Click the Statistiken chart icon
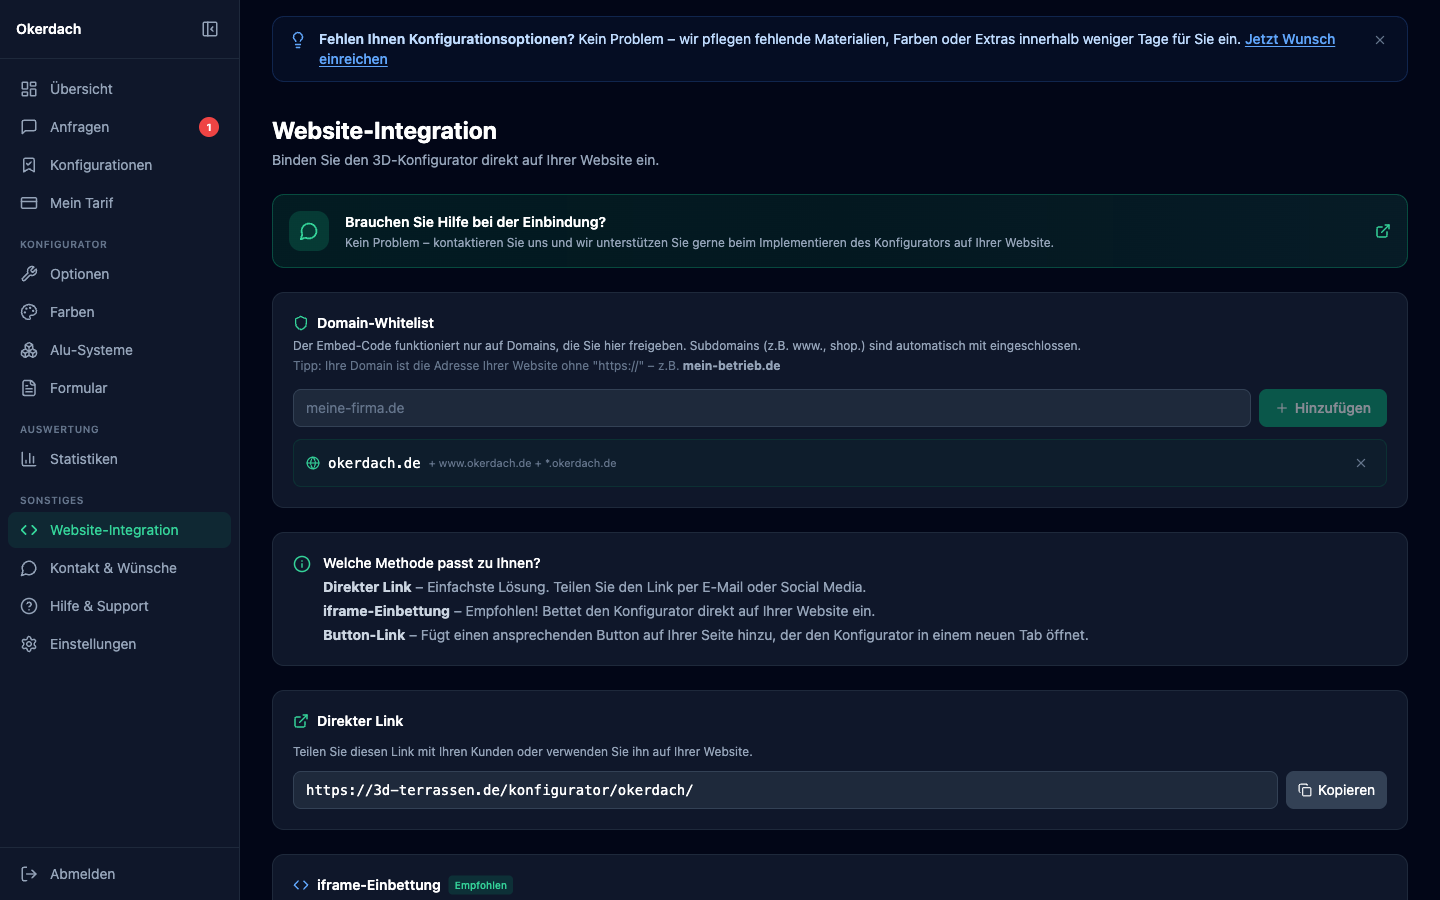Viewport: 1440px width, 900px height. pos(29,459)
